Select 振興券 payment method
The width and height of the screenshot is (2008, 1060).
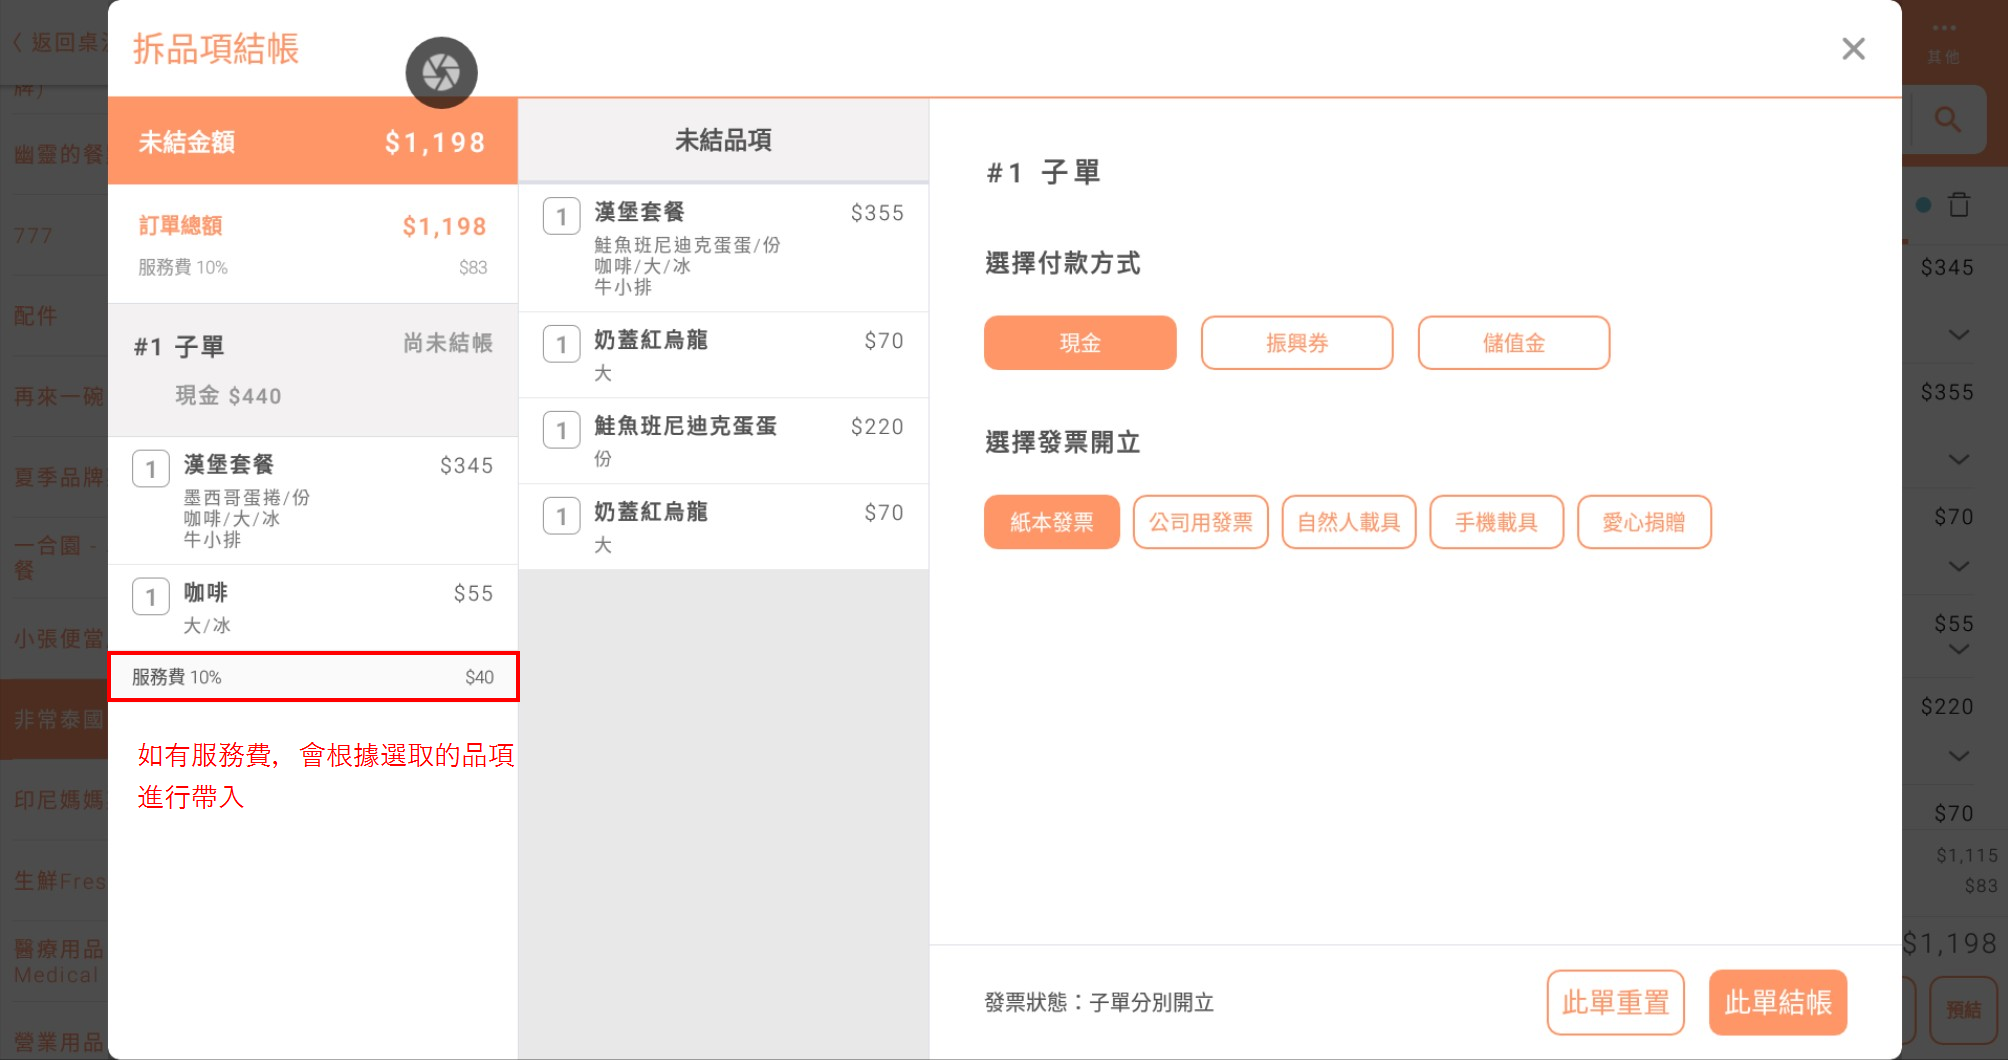pyautogui.click(x=1296, y=343)
